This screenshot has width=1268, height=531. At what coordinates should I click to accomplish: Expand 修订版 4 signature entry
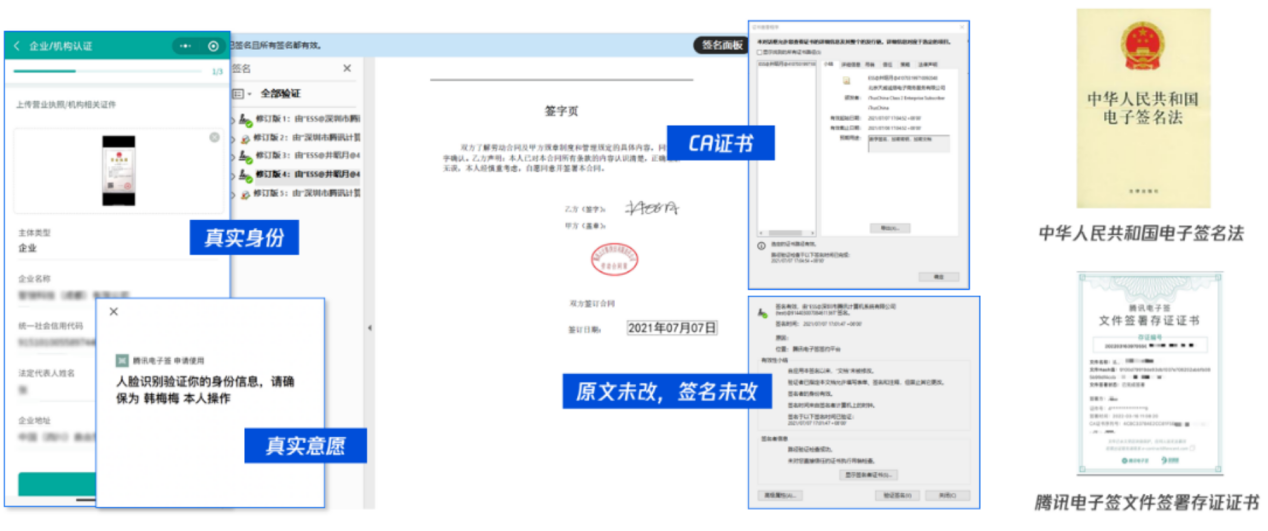pyautogui.click(x=234, y=174)
